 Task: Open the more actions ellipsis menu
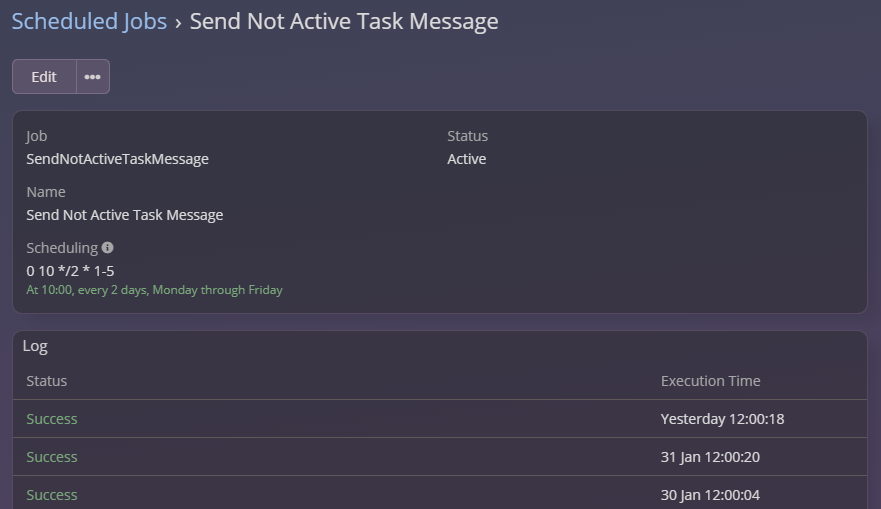click(x=93, y=77)
